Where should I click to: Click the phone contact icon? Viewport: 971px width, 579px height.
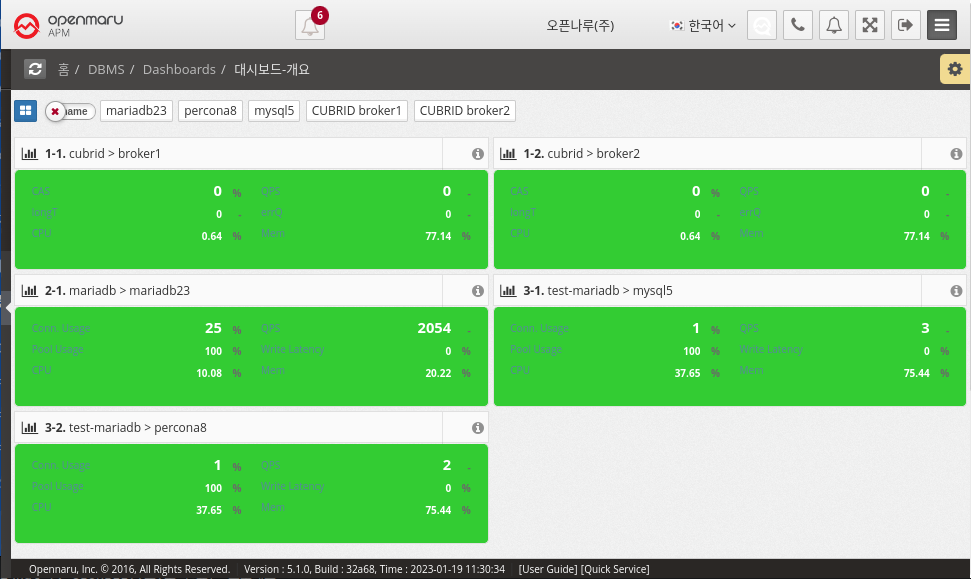click(797, 25)
